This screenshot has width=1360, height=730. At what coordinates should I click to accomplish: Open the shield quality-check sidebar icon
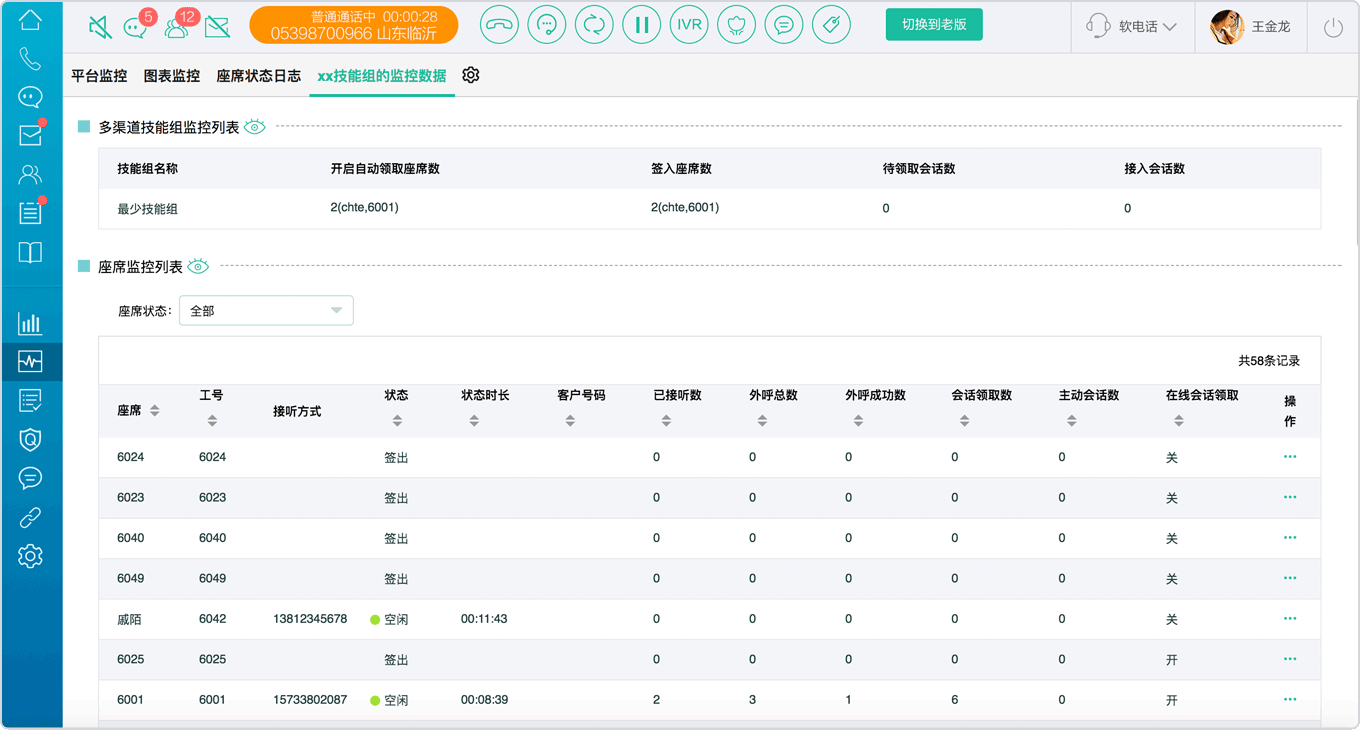click(31, 439)
